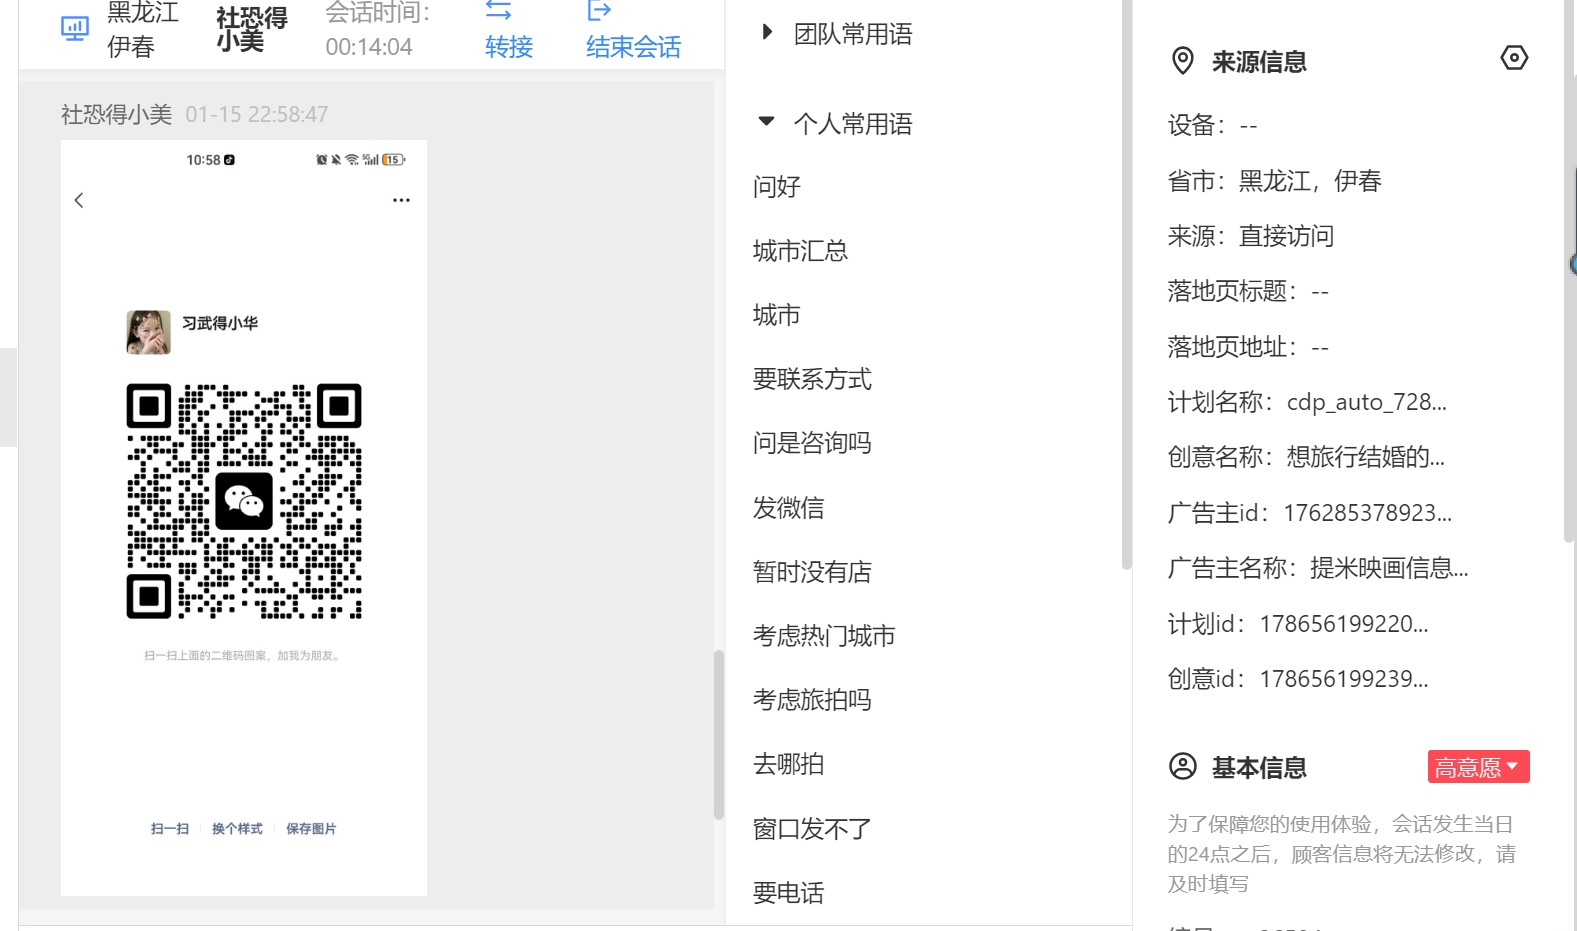
Task: Click the 省市：黑龙江，伊春 field
Action: point(1275,181)
